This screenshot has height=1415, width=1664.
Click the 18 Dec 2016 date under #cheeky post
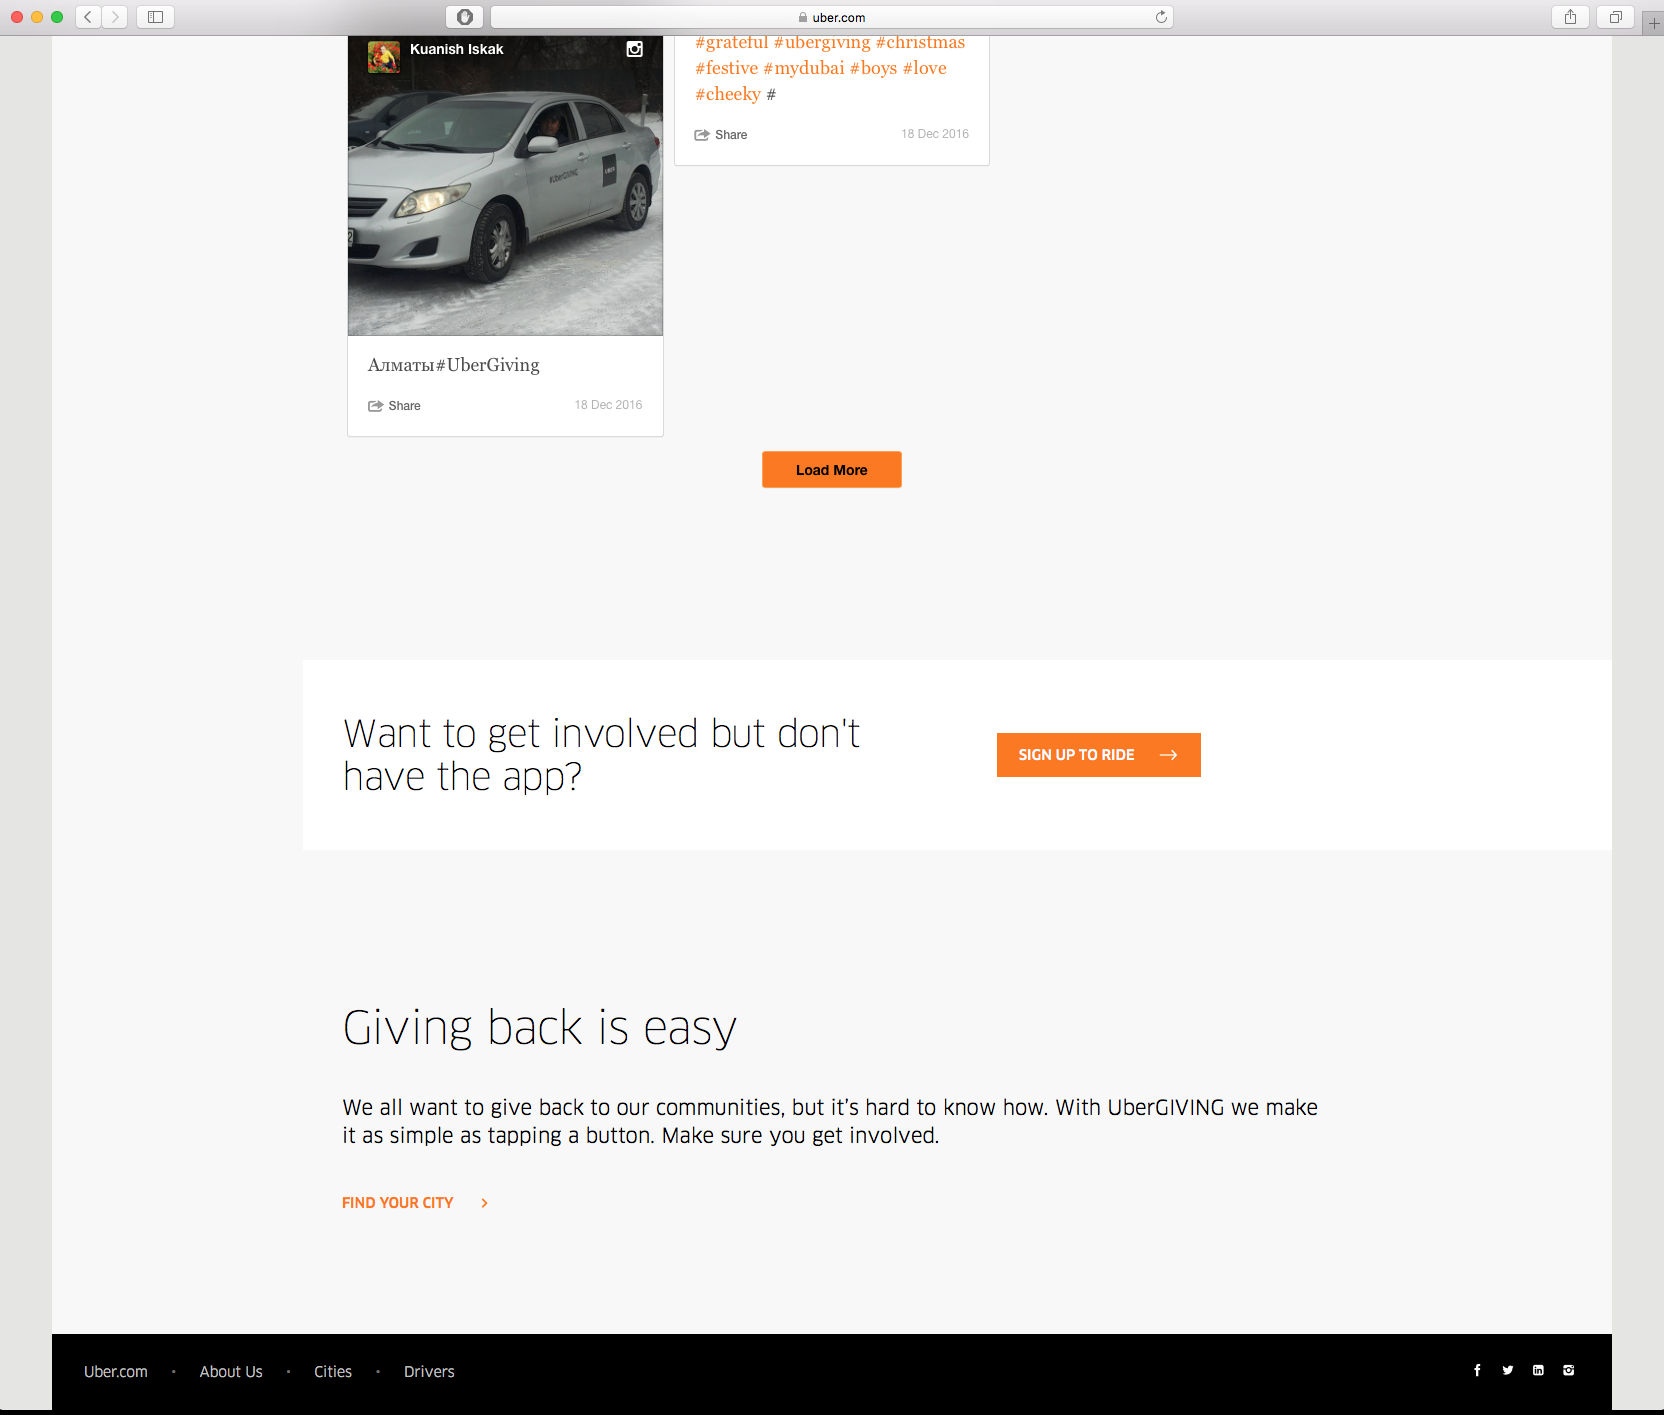[935, 134]
